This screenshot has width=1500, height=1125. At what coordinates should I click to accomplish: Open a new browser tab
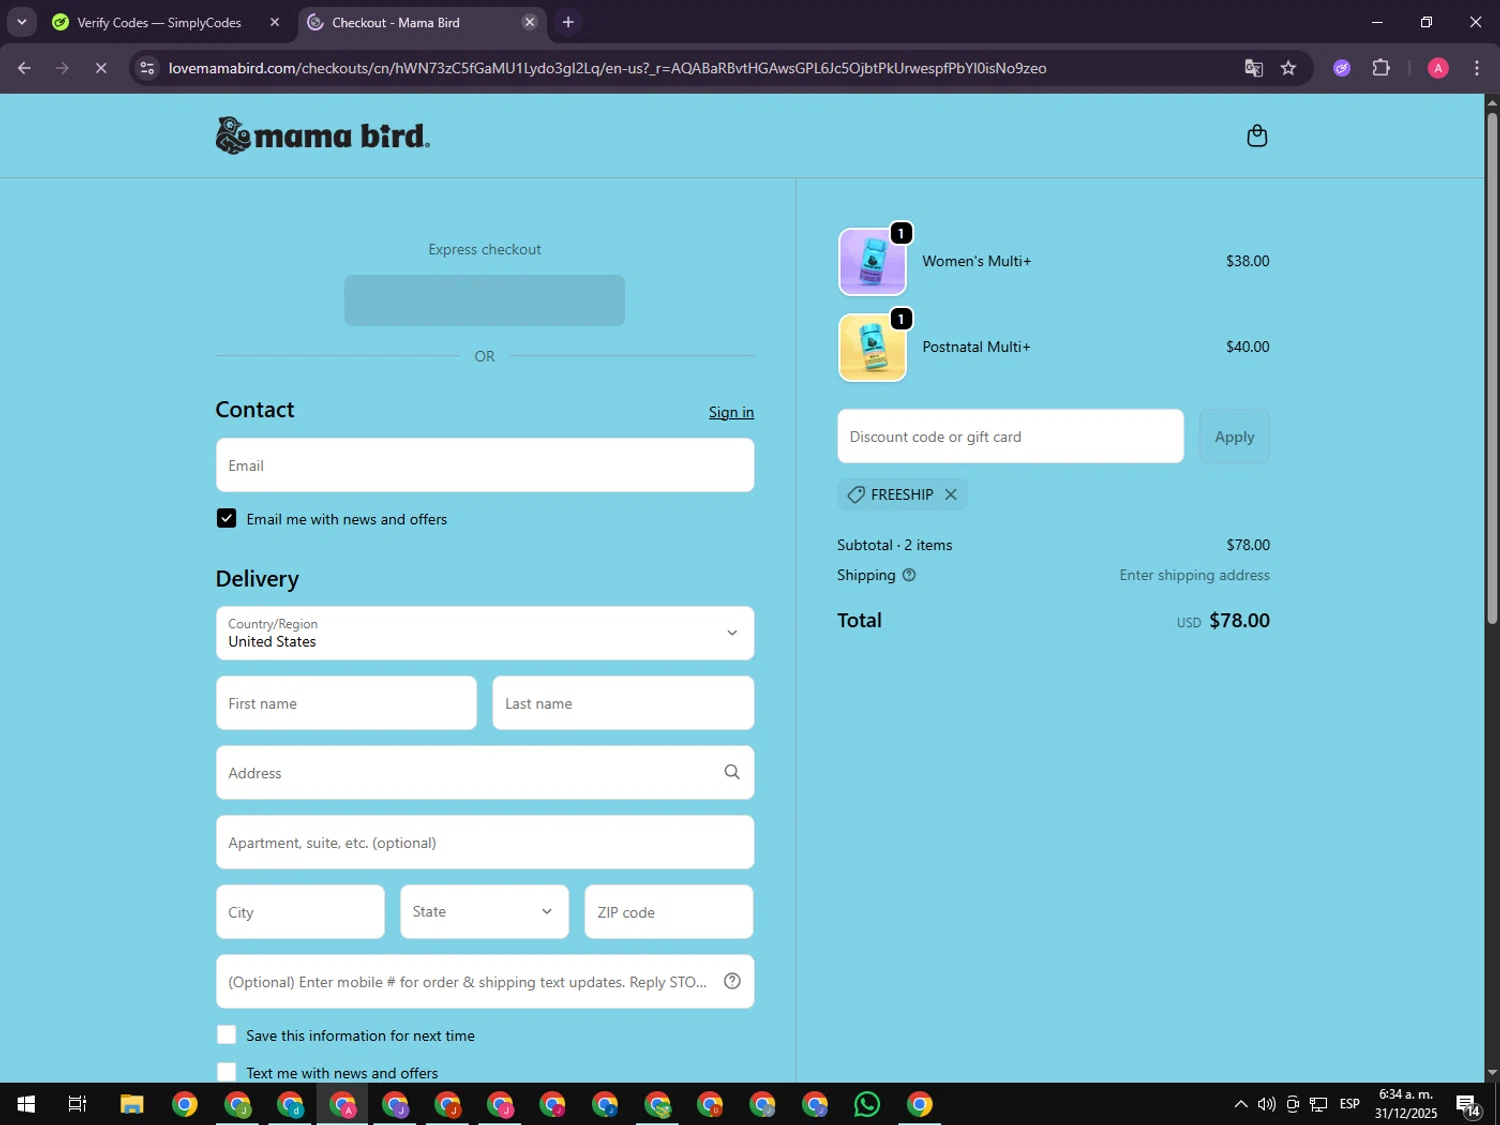pos(568,22)
